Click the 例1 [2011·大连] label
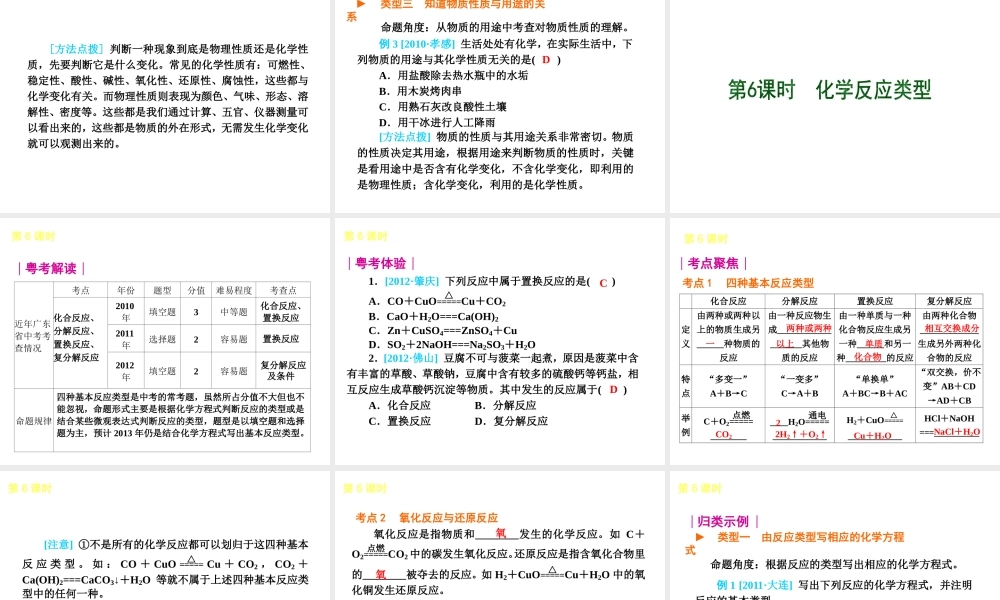Screen dimensions: 1000x600 click(x=754, y=585)
